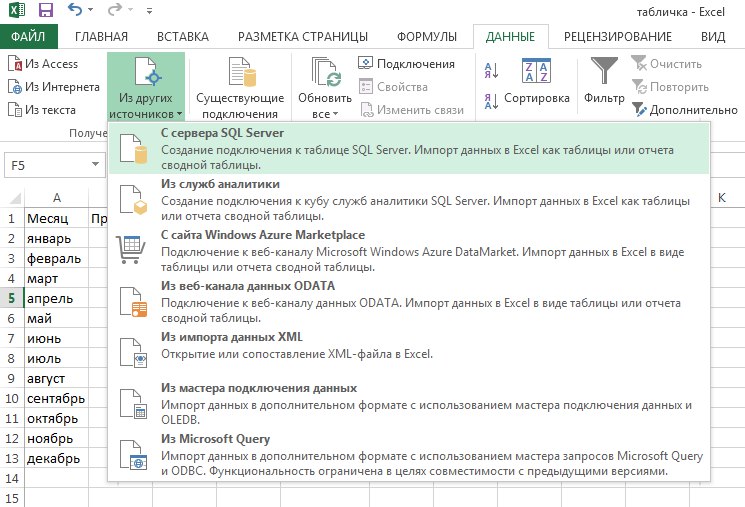745x507 pixels.
Task: Select column A header
Action: (57, 198)
